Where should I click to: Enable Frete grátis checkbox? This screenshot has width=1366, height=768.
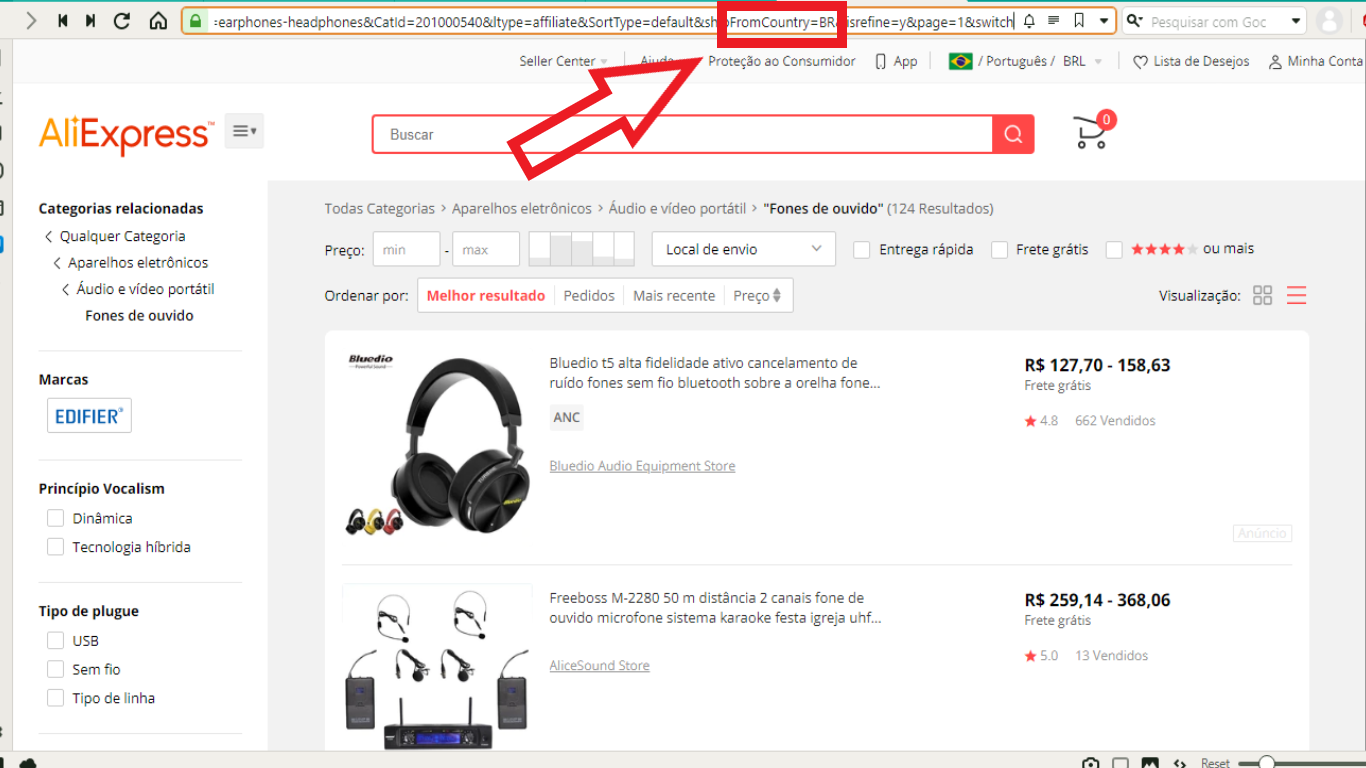coord(999,250)
